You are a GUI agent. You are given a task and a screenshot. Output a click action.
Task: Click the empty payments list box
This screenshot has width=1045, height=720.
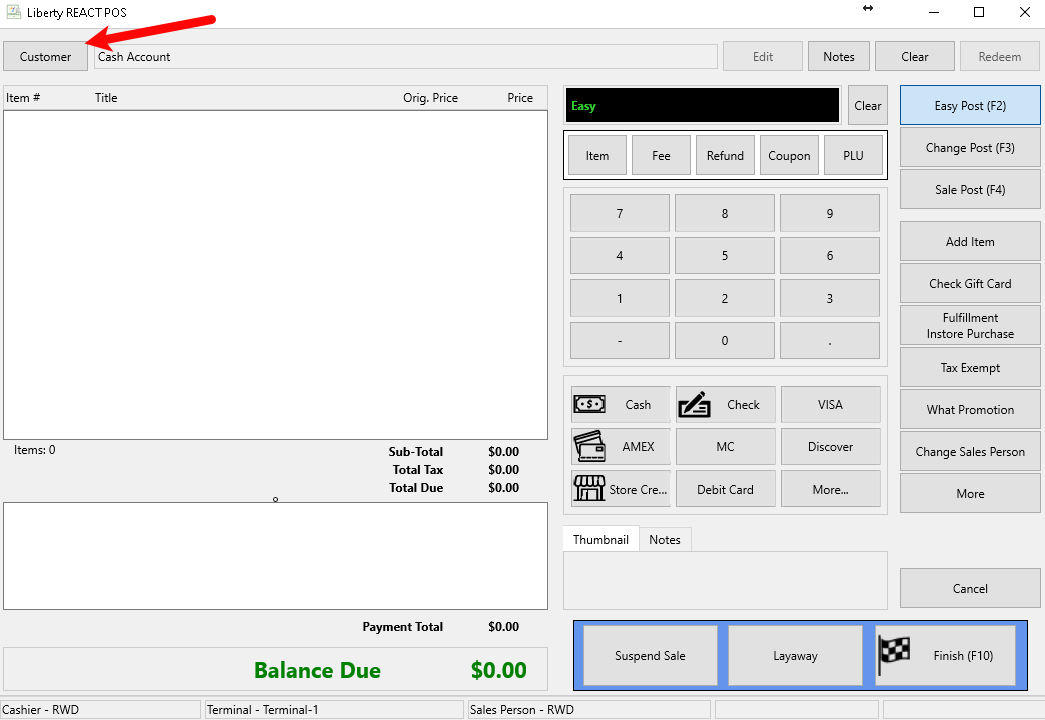point(275,555)
